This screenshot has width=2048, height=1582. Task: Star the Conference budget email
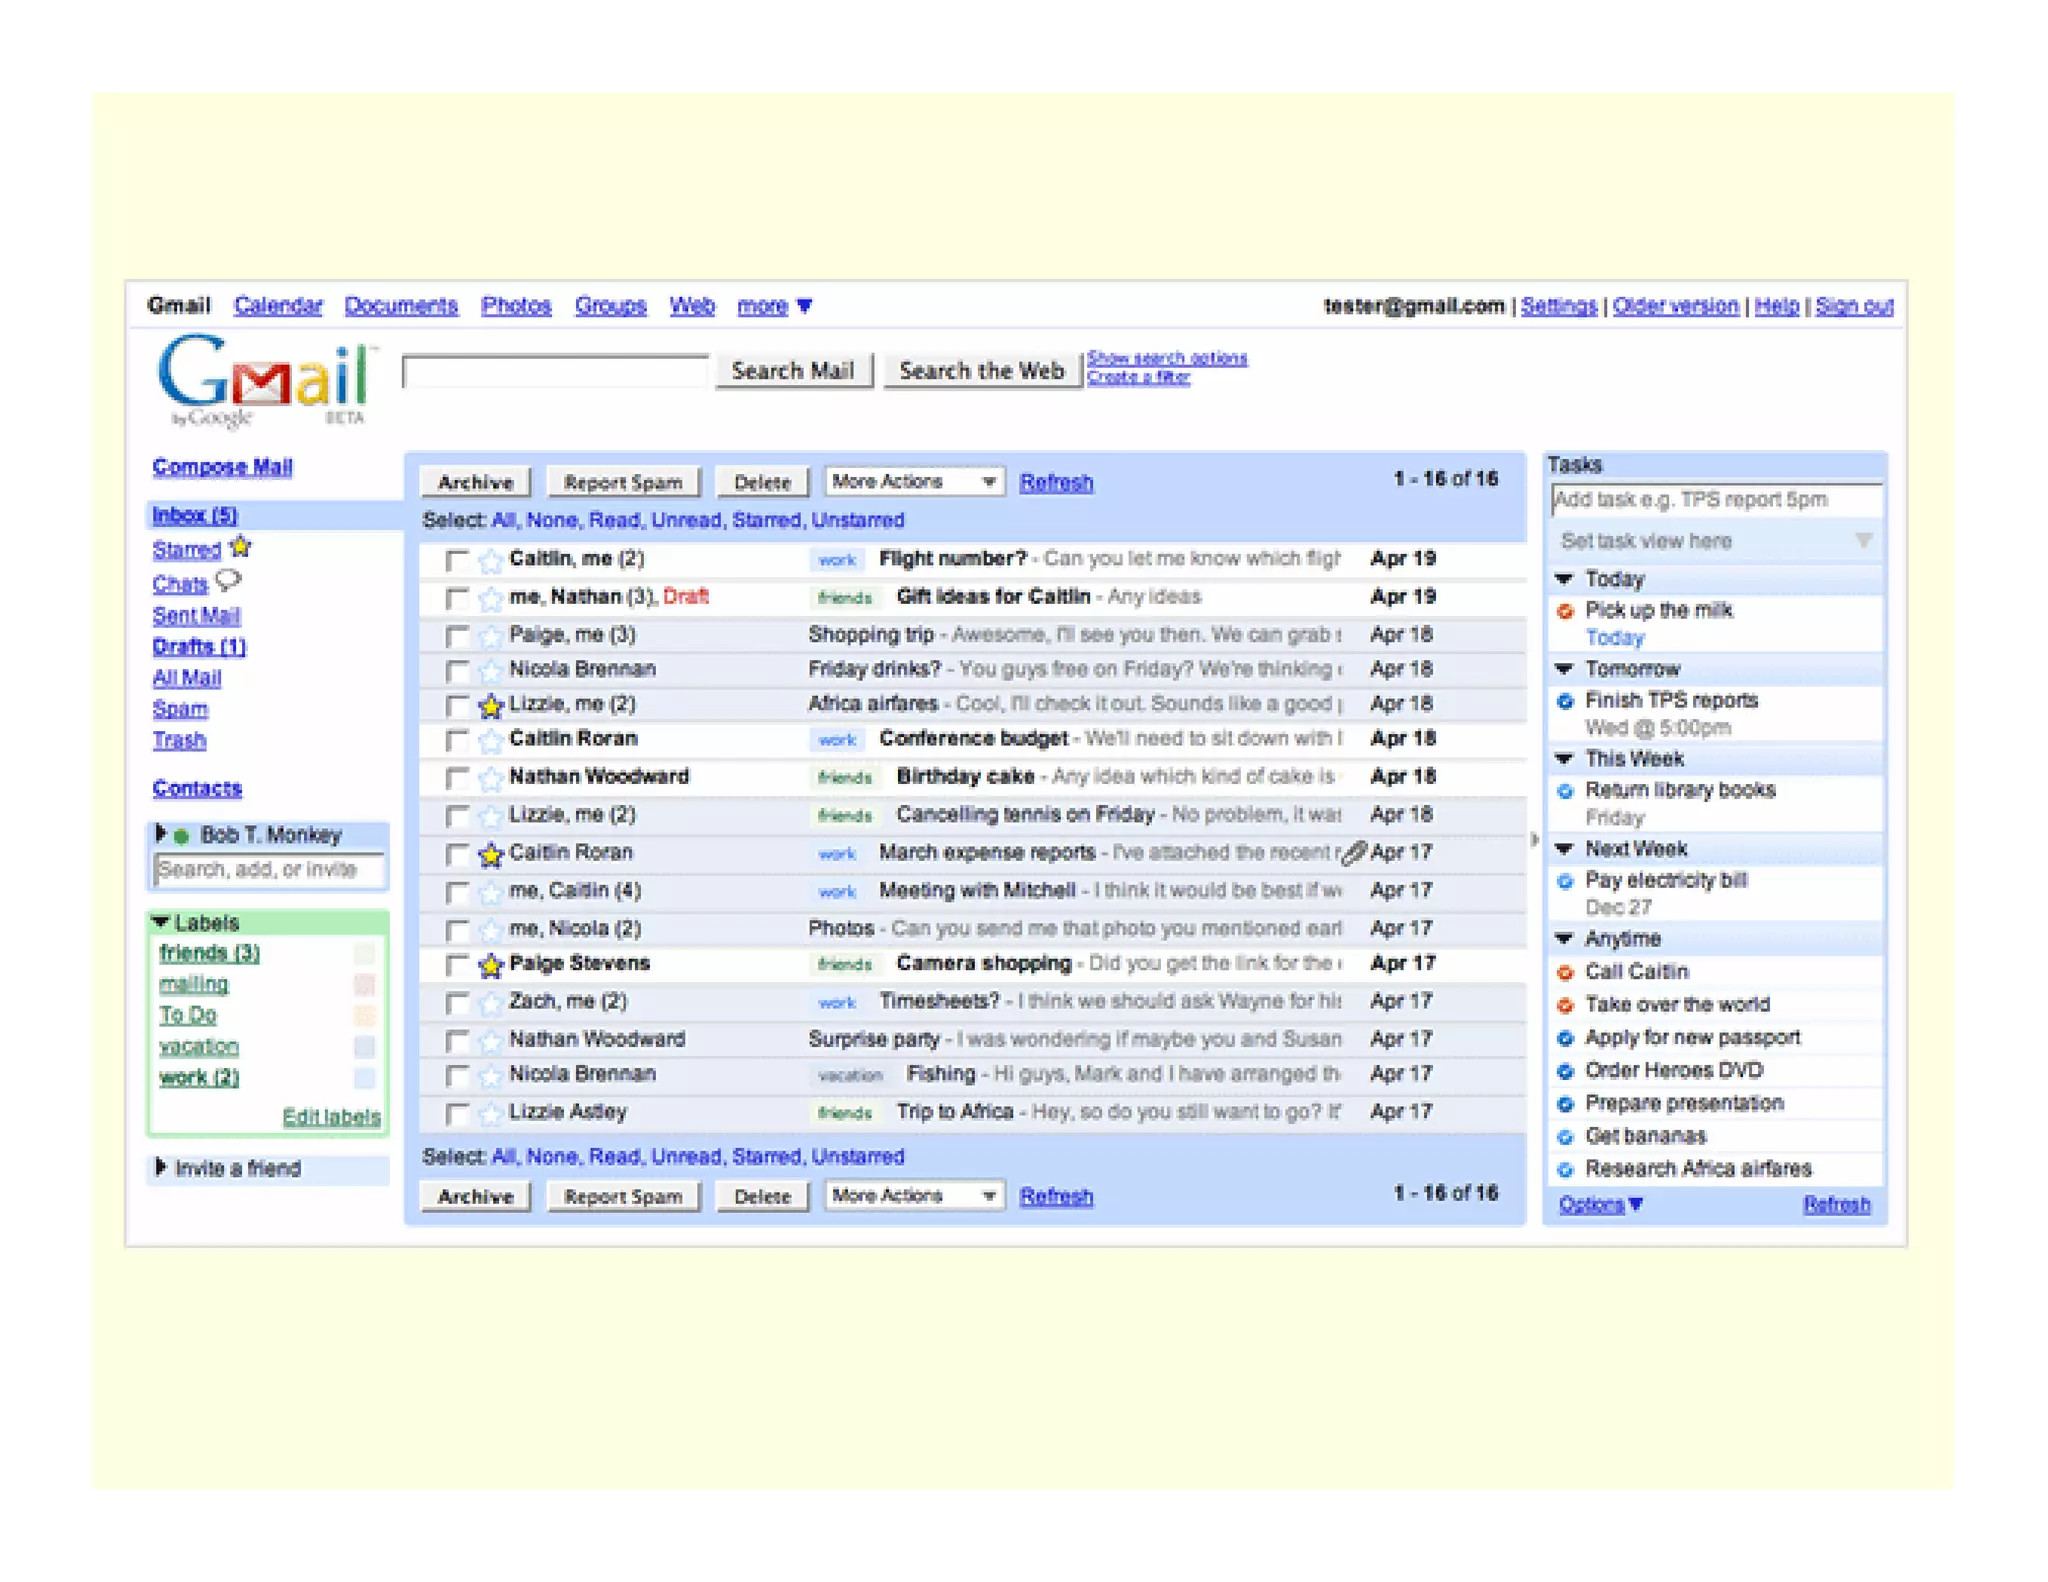tap(490, 740)
